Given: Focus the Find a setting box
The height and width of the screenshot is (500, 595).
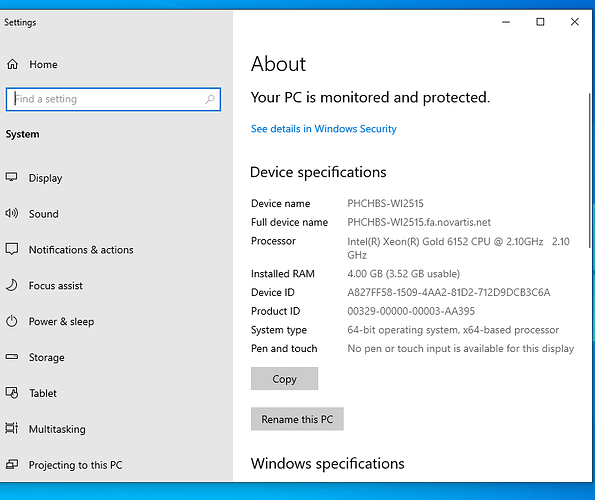Looking at the screenshot, I should pyautogui.click(x=113, y=99).
